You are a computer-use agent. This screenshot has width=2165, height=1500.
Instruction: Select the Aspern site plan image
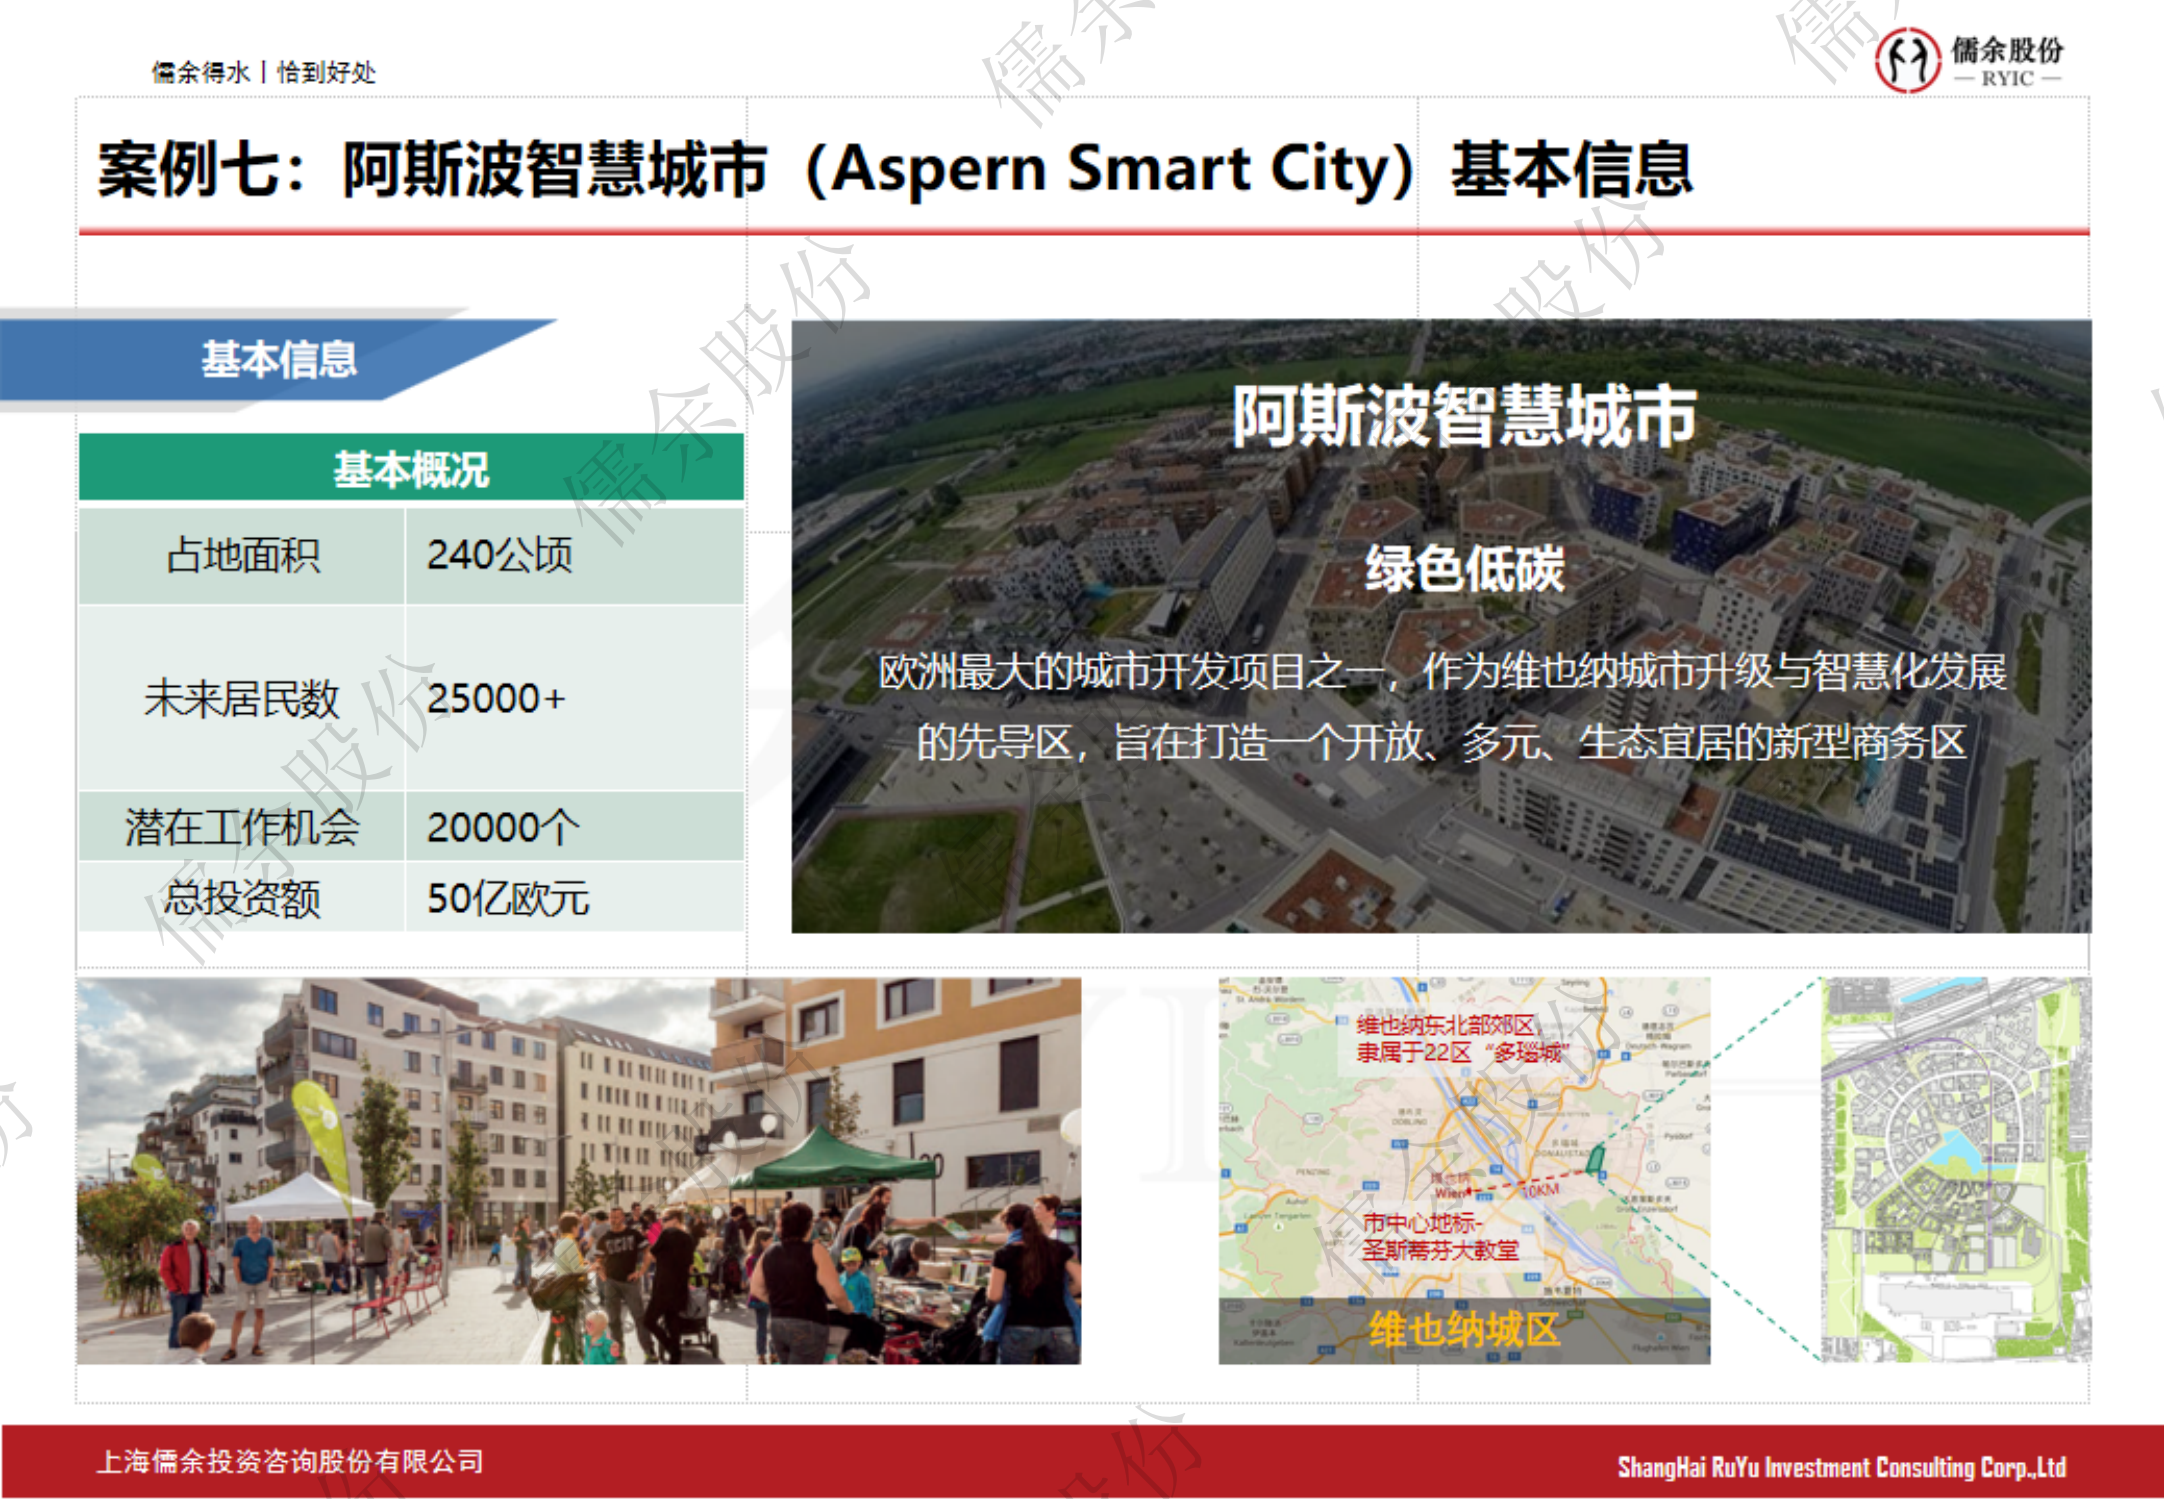coord(1954,1170)
